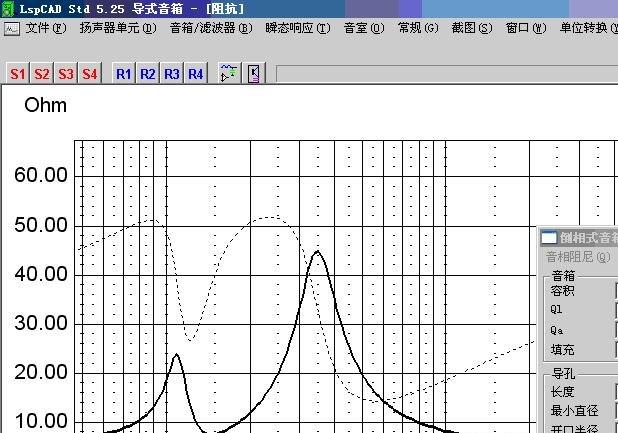Click the graph document icon in menu bar
This screenshot has height=433, width=618.
coord(11,28)
